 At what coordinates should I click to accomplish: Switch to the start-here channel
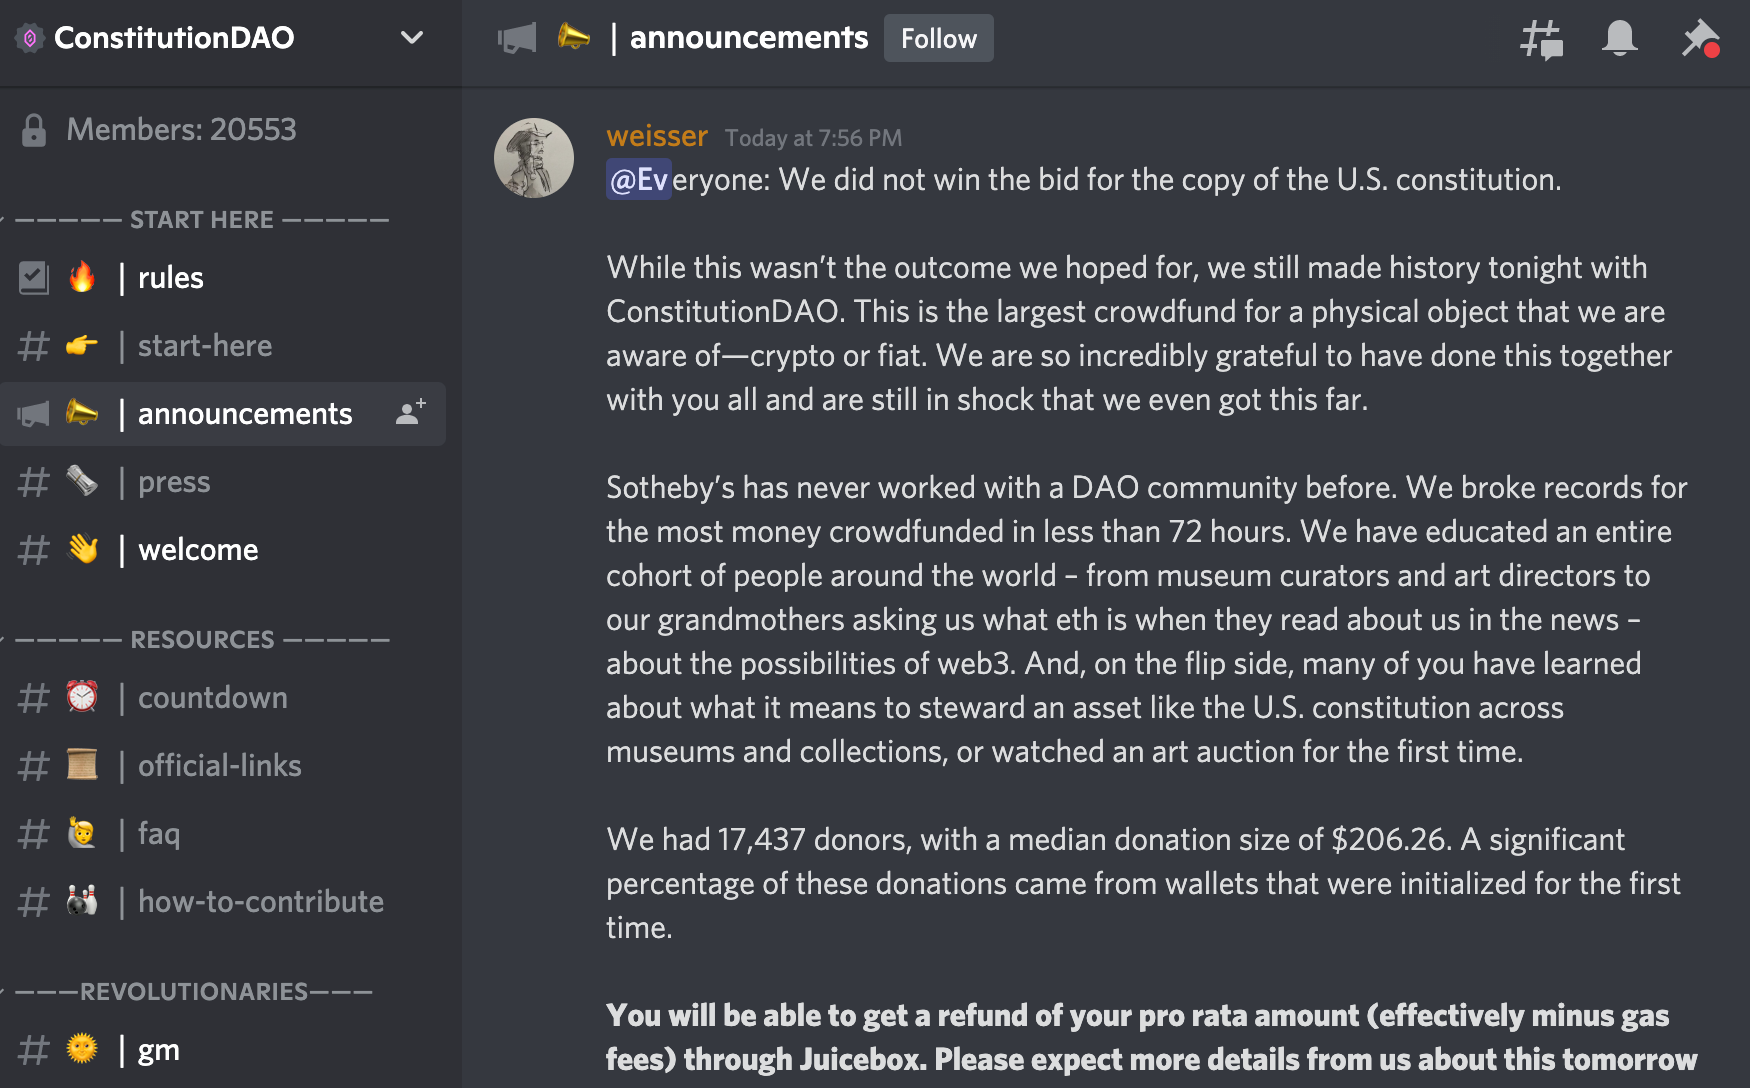[x=204, y=346]
